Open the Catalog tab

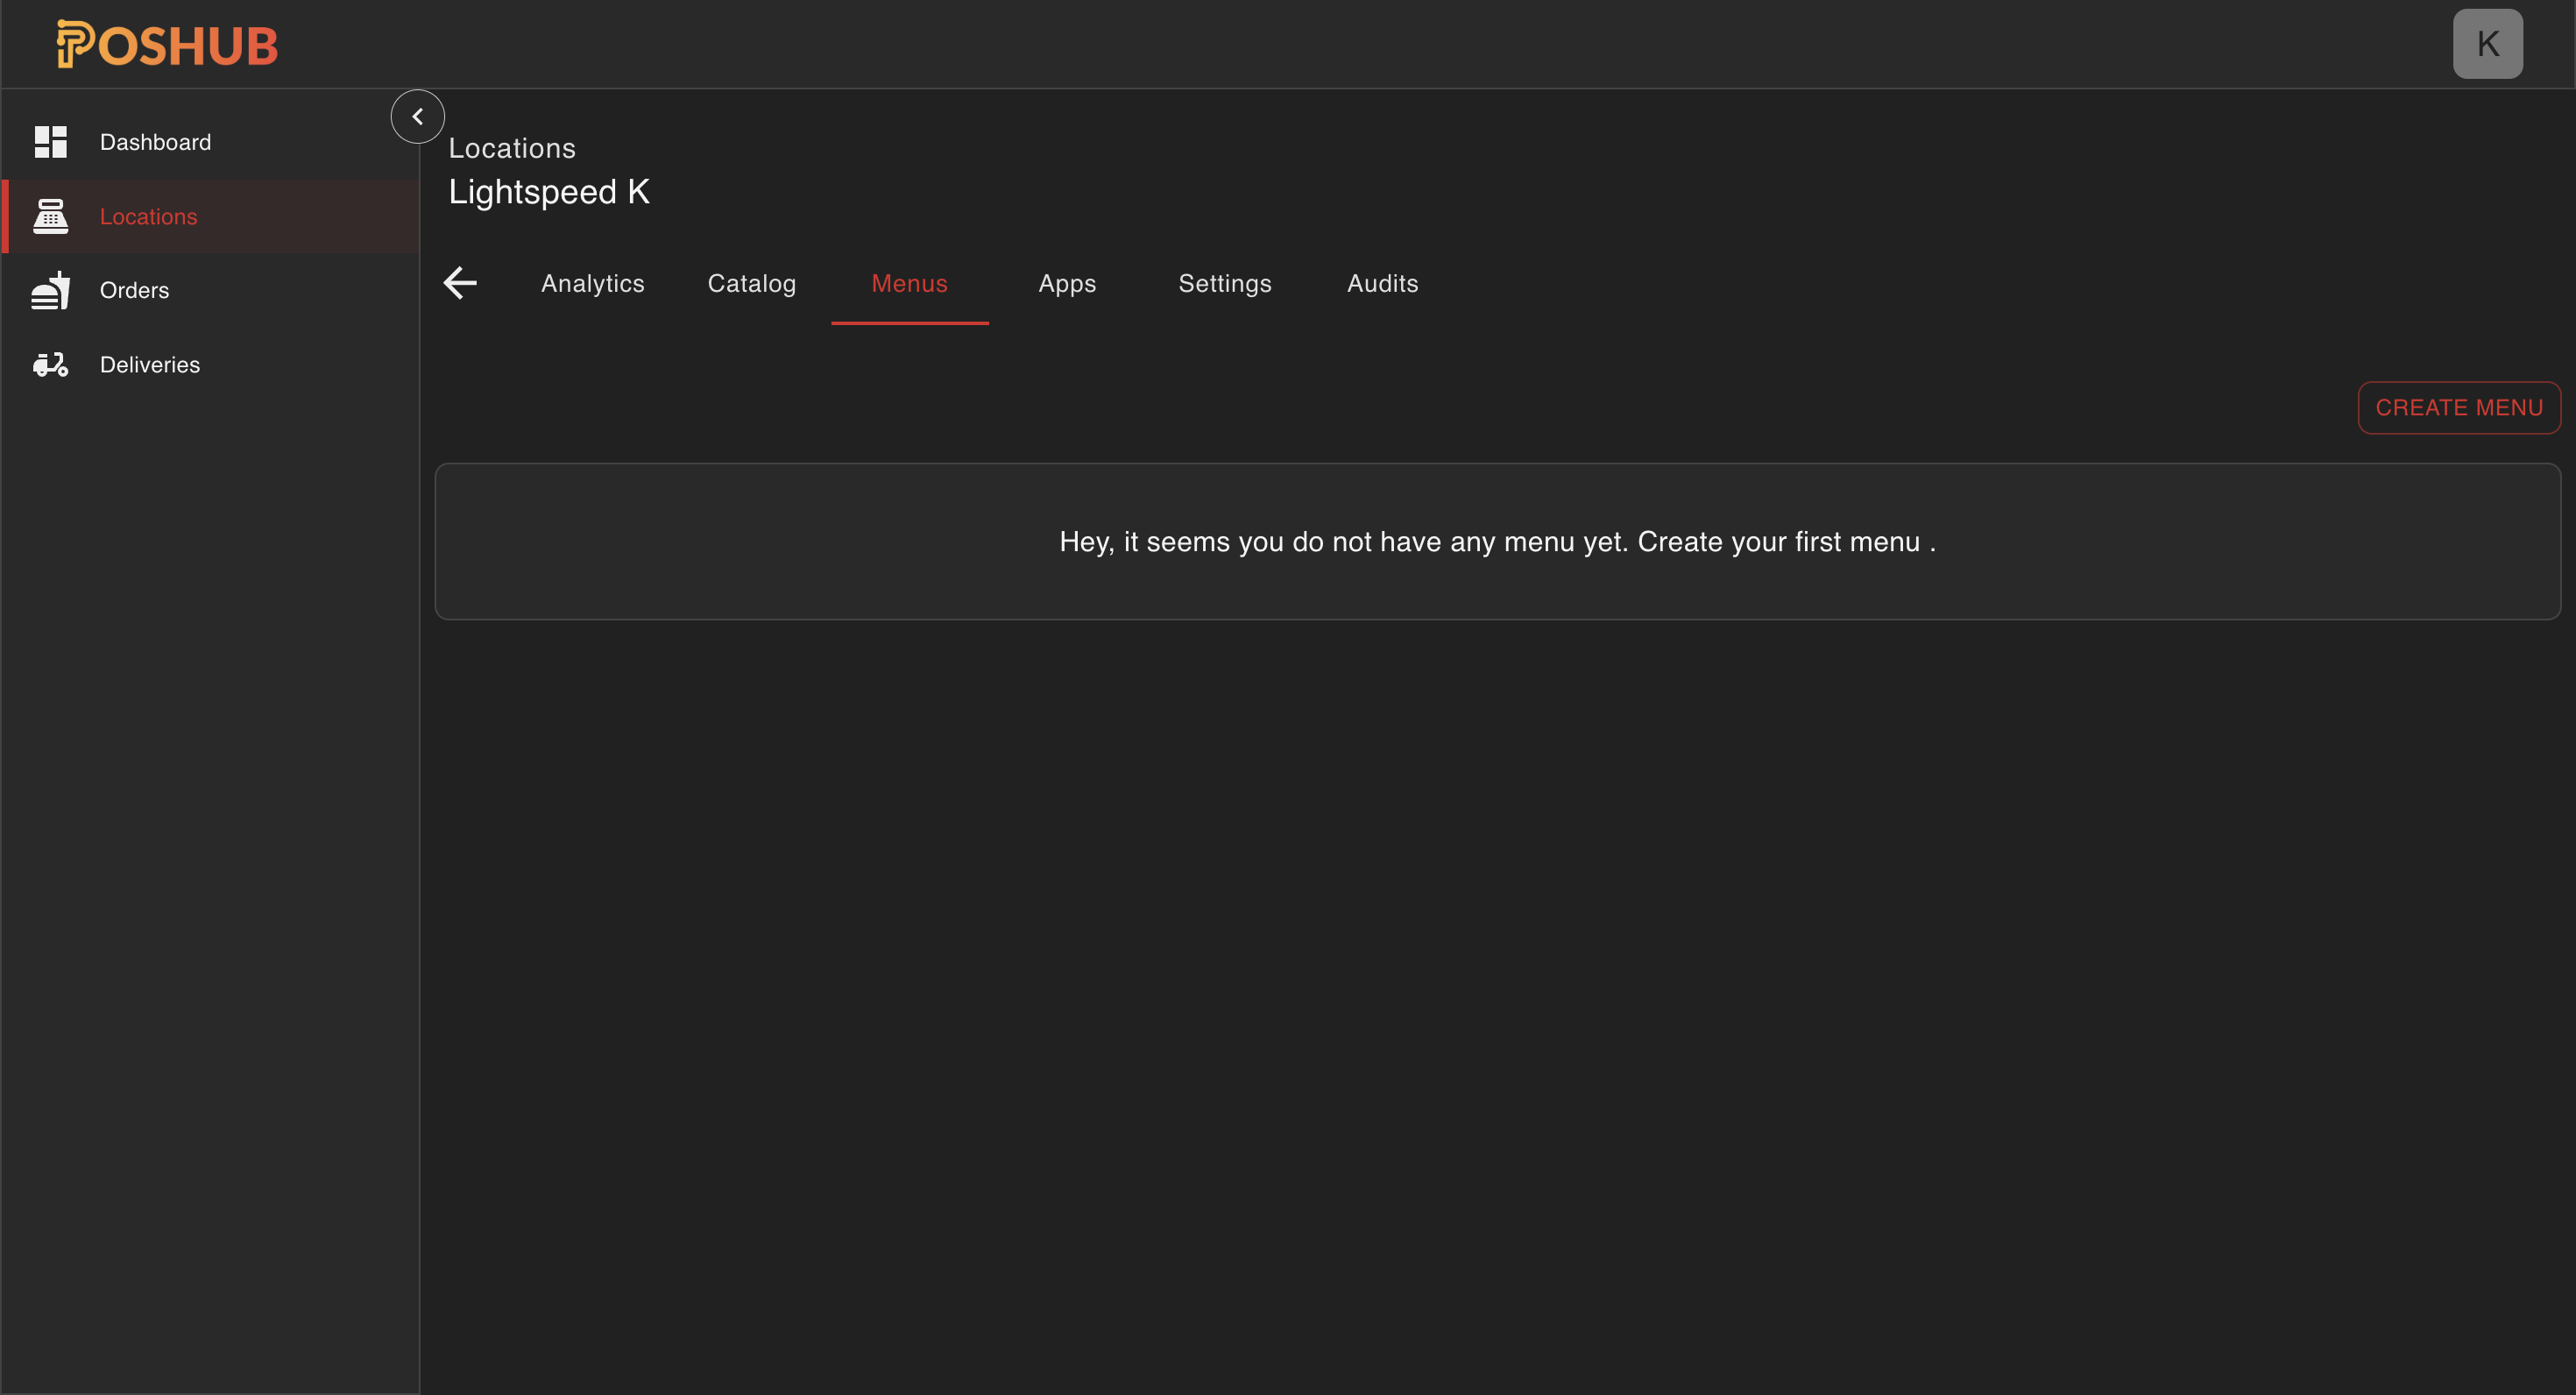751,283
